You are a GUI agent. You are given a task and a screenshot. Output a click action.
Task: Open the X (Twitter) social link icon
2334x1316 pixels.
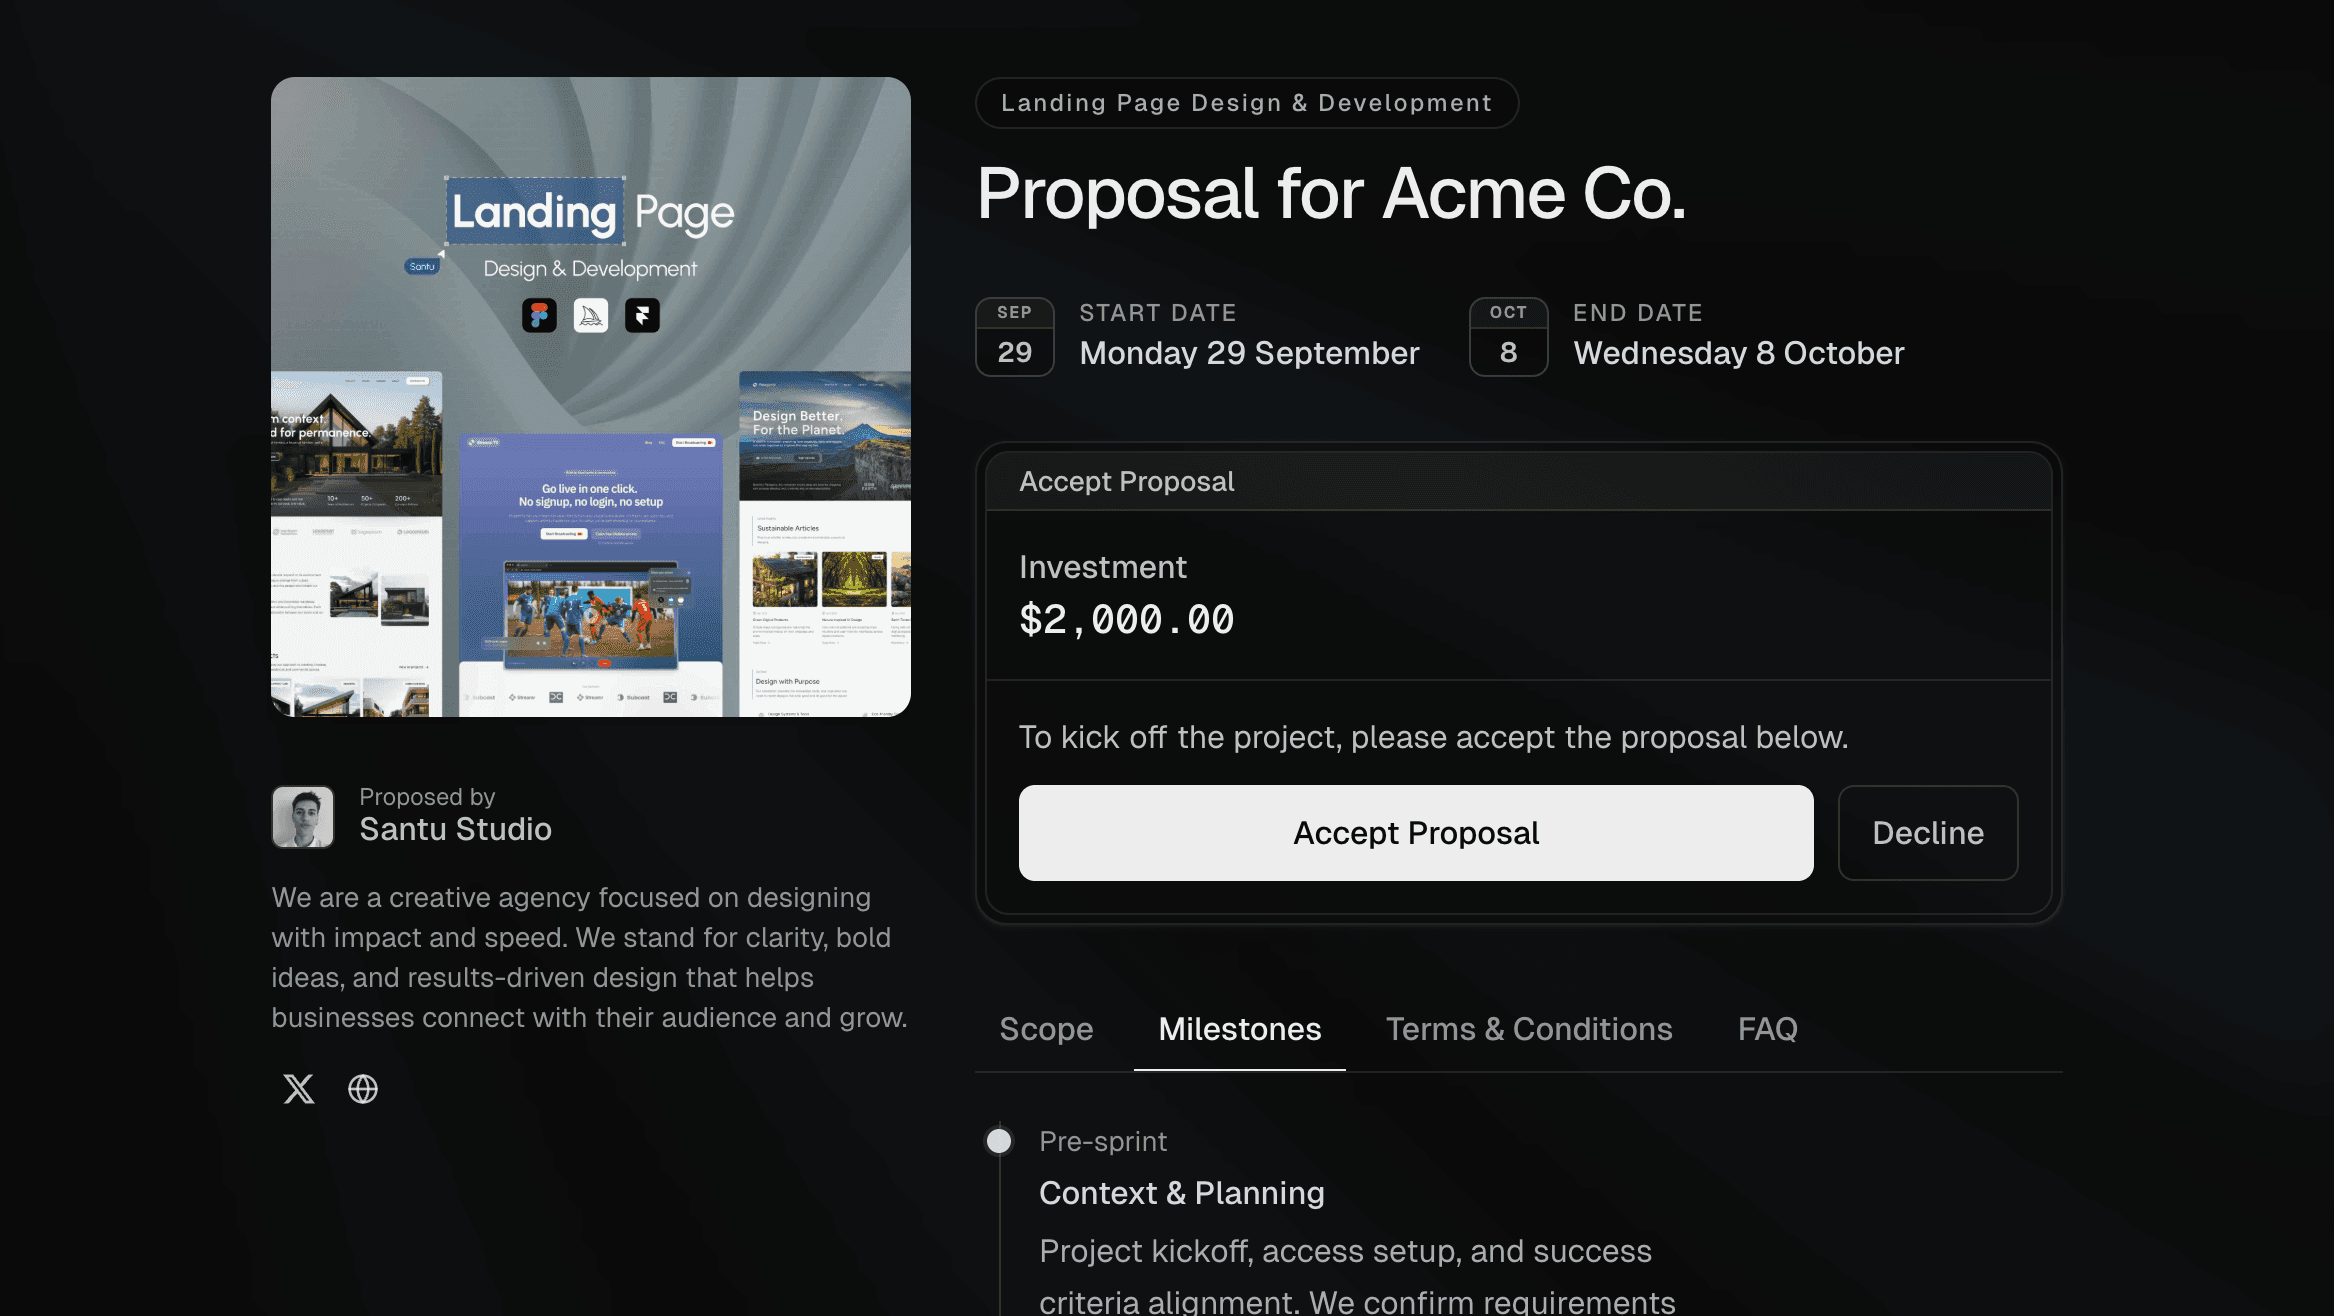click(298, 1088)
